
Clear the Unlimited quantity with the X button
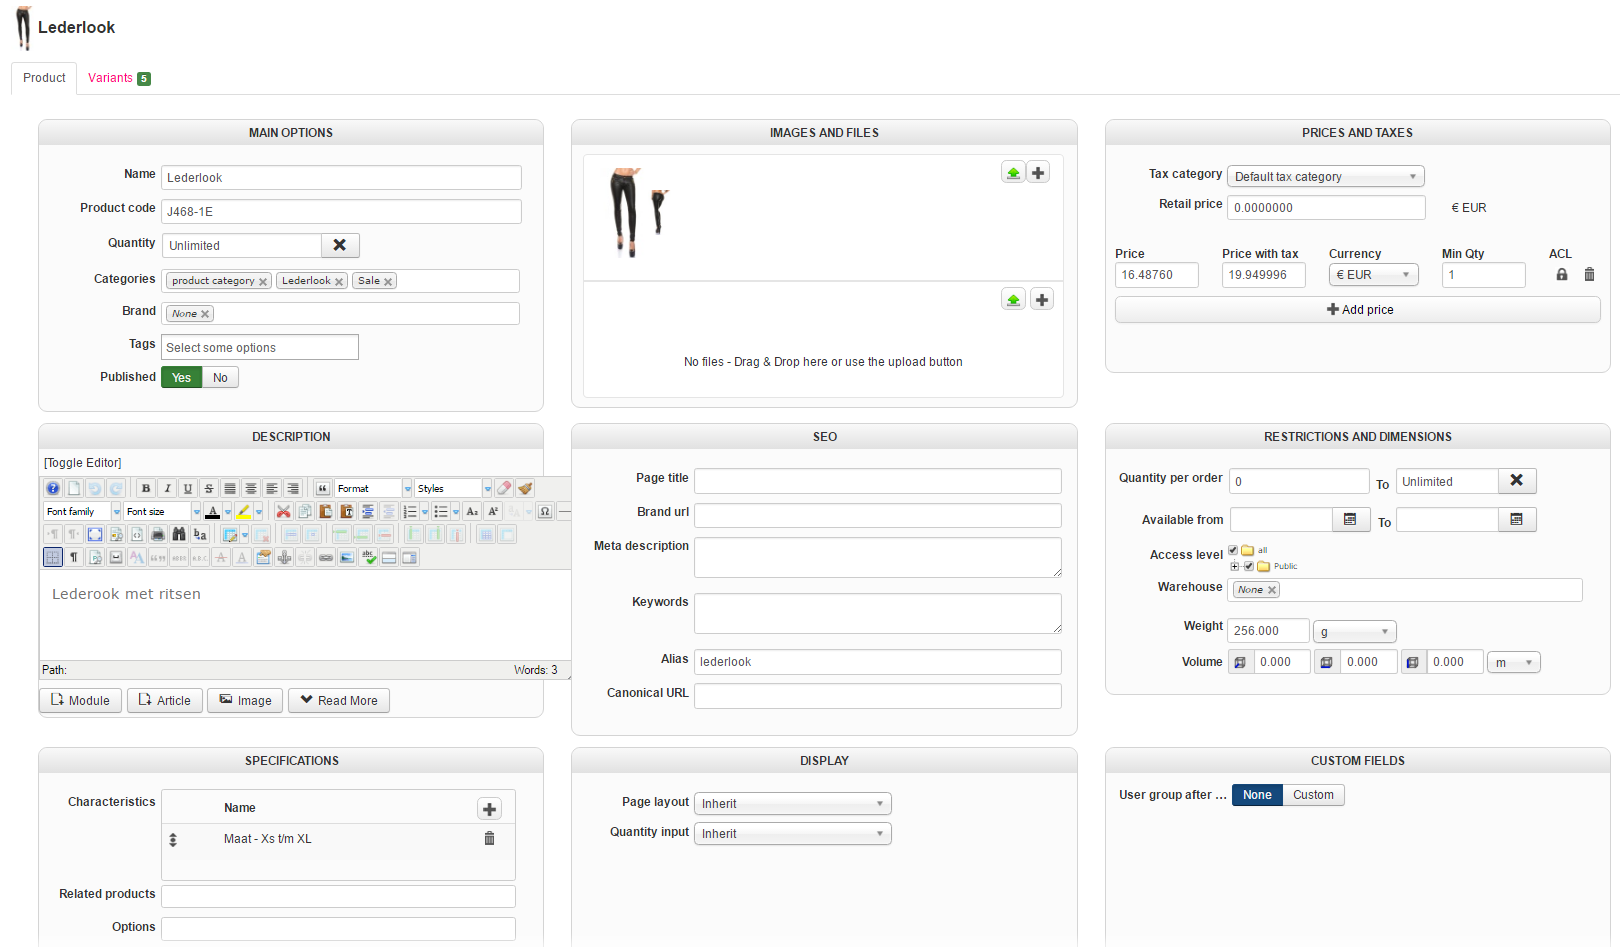tap(340, 245)
